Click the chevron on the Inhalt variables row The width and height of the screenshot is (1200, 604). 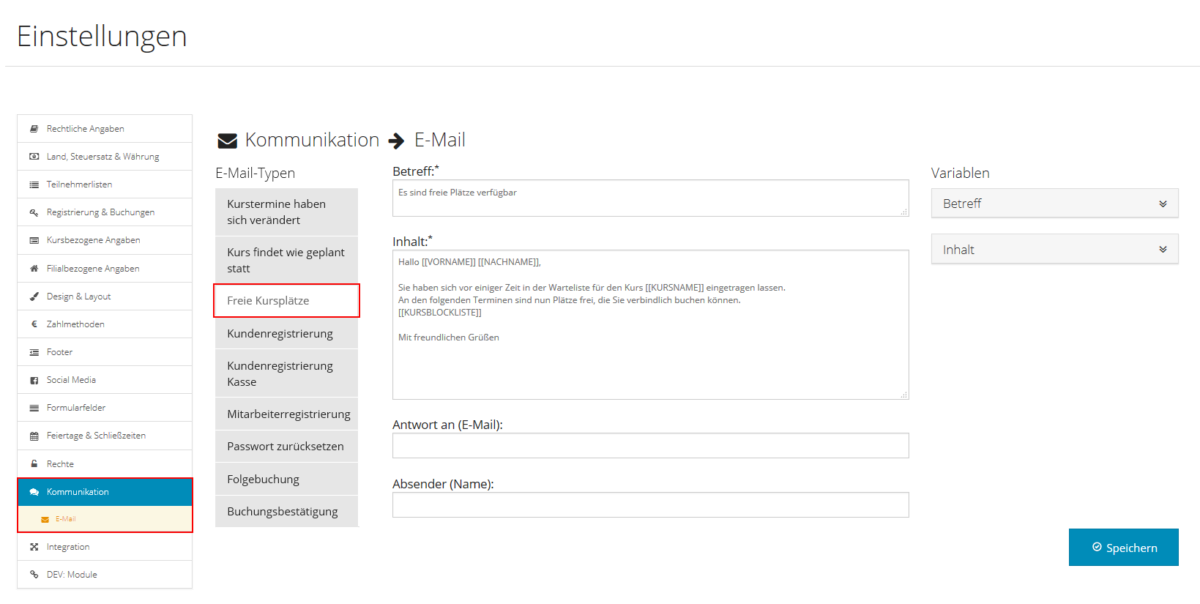click(x=1163, y=250)
